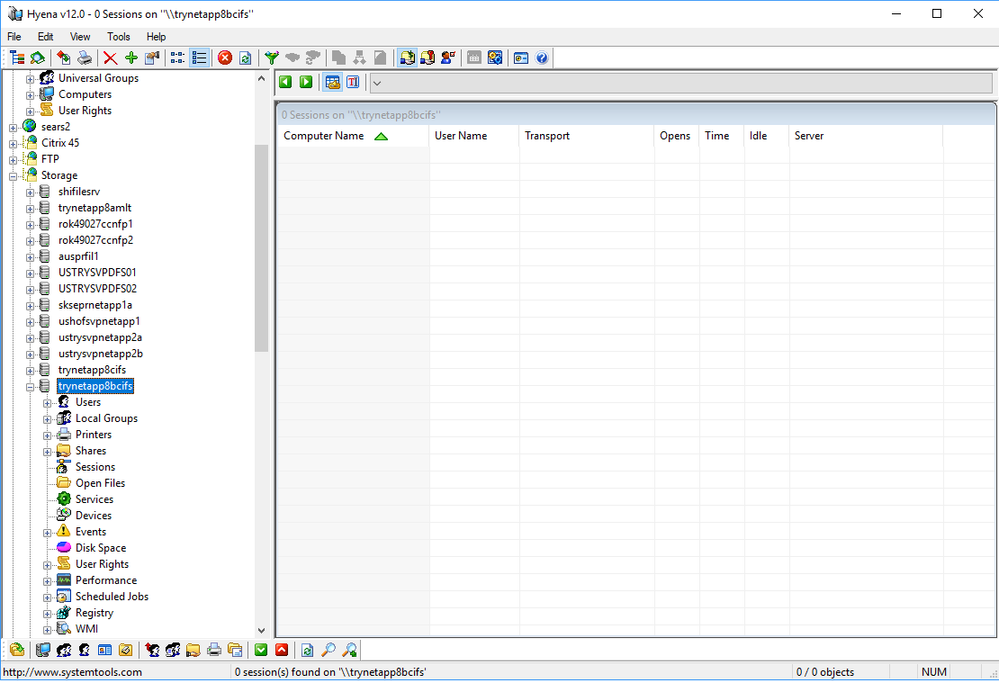Click the red up-arrow icon in bottom toolbar
The width and height of the screenshot is (999, 682).
(282, 650)
